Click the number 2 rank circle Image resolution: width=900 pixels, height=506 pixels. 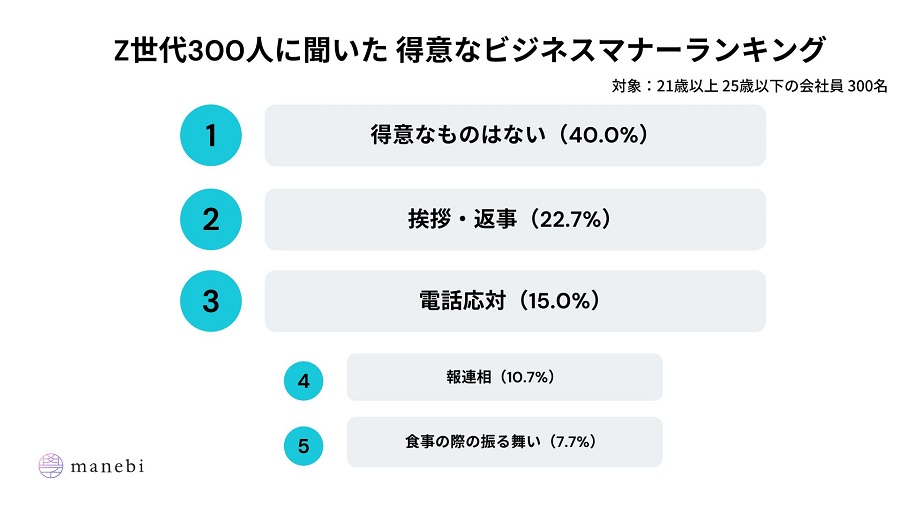coord(211,218)
